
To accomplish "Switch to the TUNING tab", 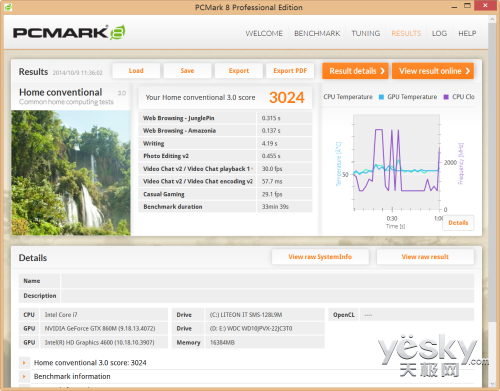I will [x=366, y=33].
